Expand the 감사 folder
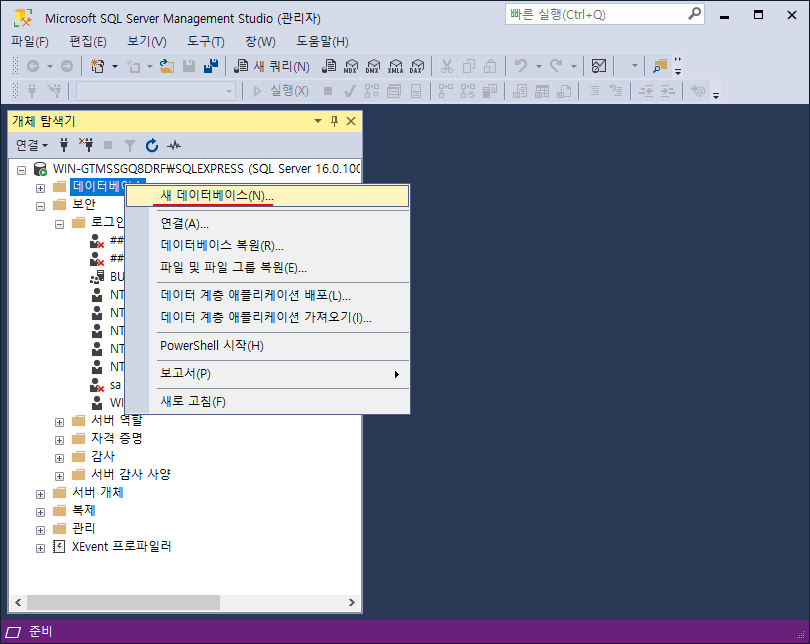Screen dimensions: 810x644 [x=59, y=459]
